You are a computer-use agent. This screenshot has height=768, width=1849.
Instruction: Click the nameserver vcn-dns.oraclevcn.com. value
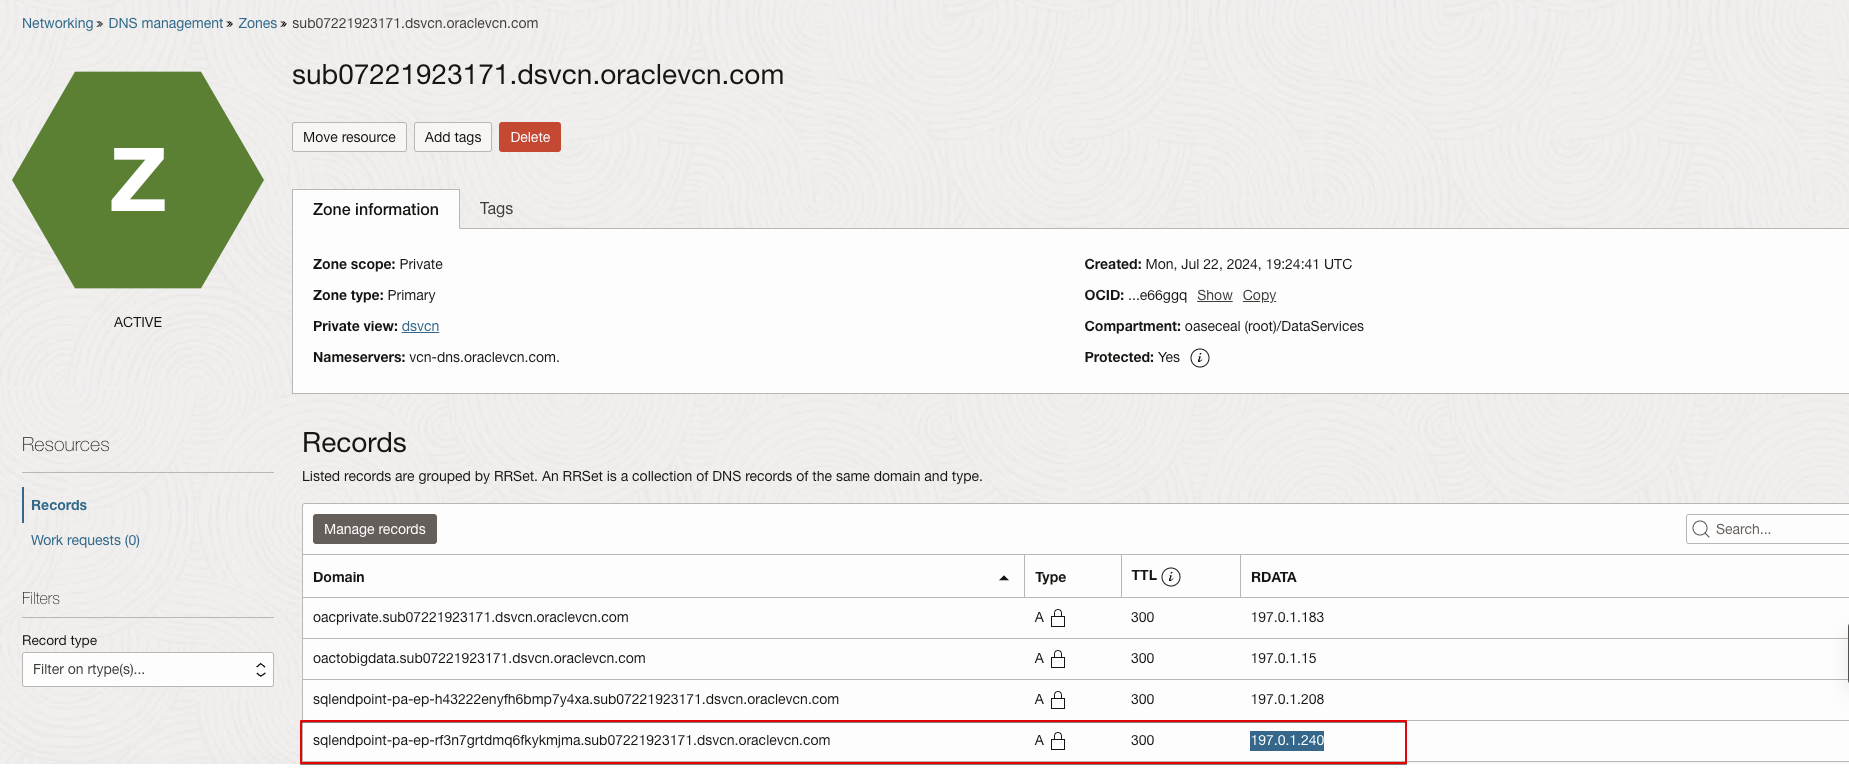[x=484, y=357]
